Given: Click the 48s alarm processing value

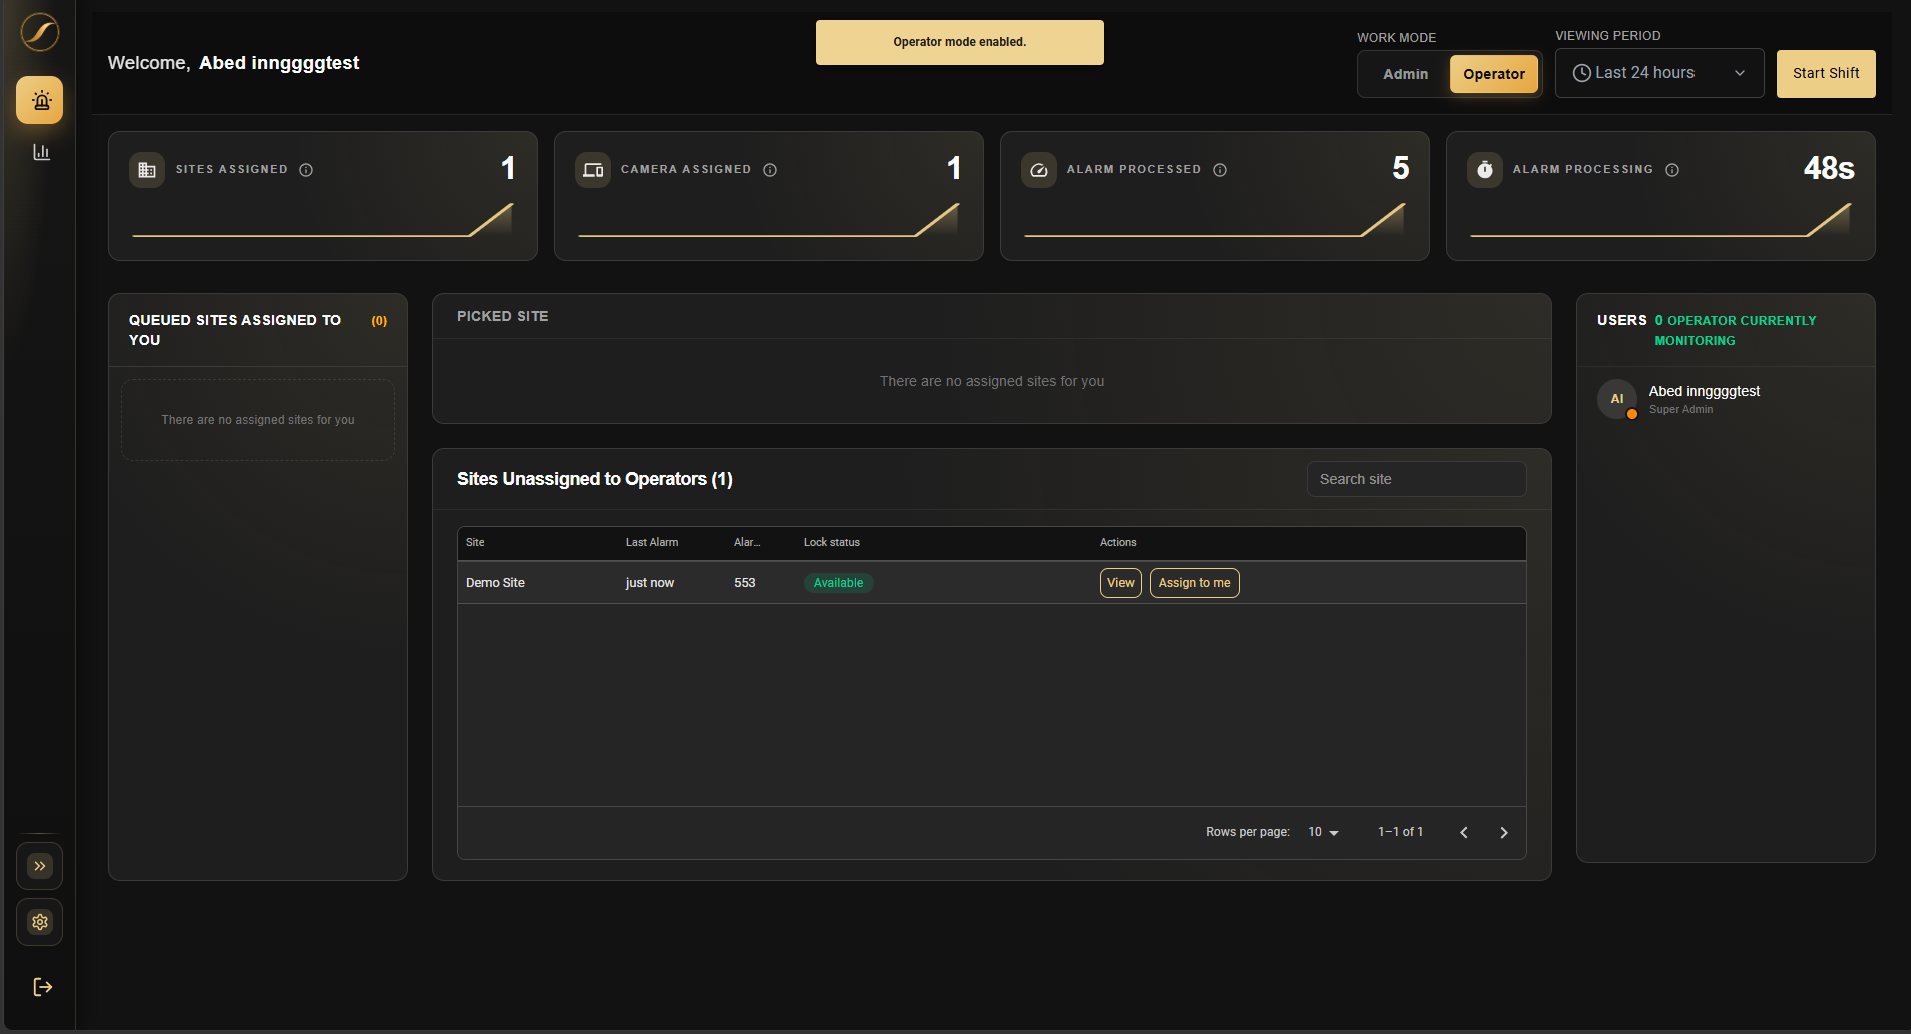Looking at the screenshot, I should tap(1829, 168).
